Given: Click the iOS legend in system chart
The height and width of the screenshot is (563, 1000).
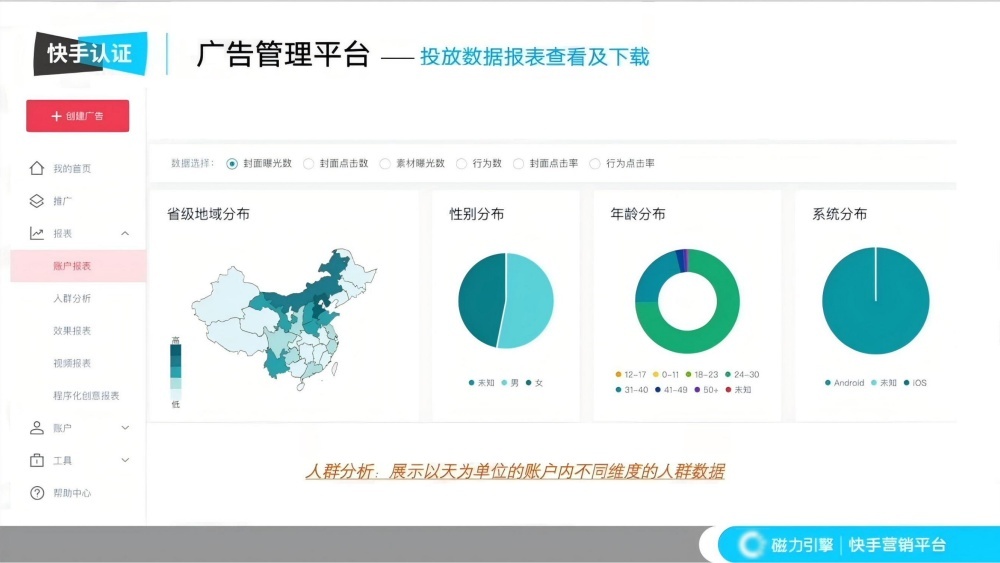Looking at the screenshot, I should [x=915, y=383].
